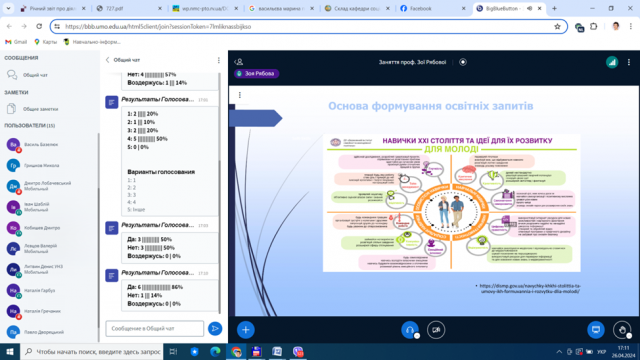This screenshot has height=360, width=640.
Task: Raise hand using the hand icon
Action: 622,330
